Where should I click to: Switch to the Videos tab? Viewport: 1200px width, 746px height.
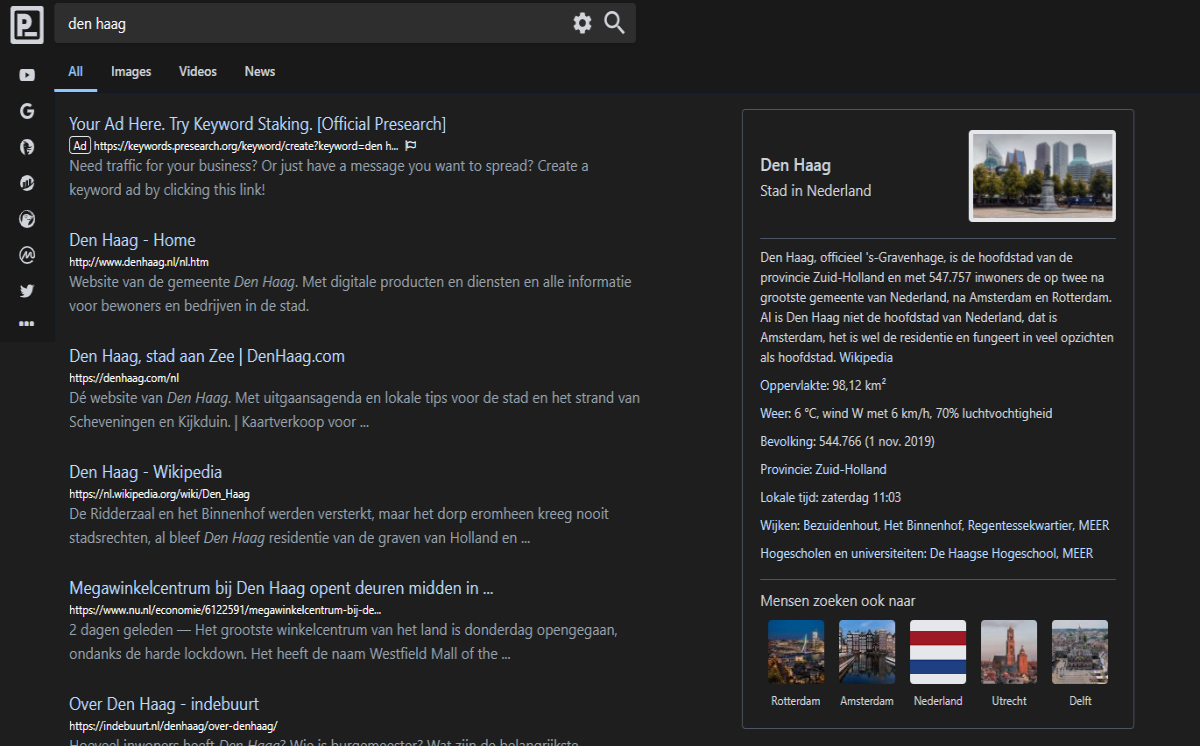point(198,71)
